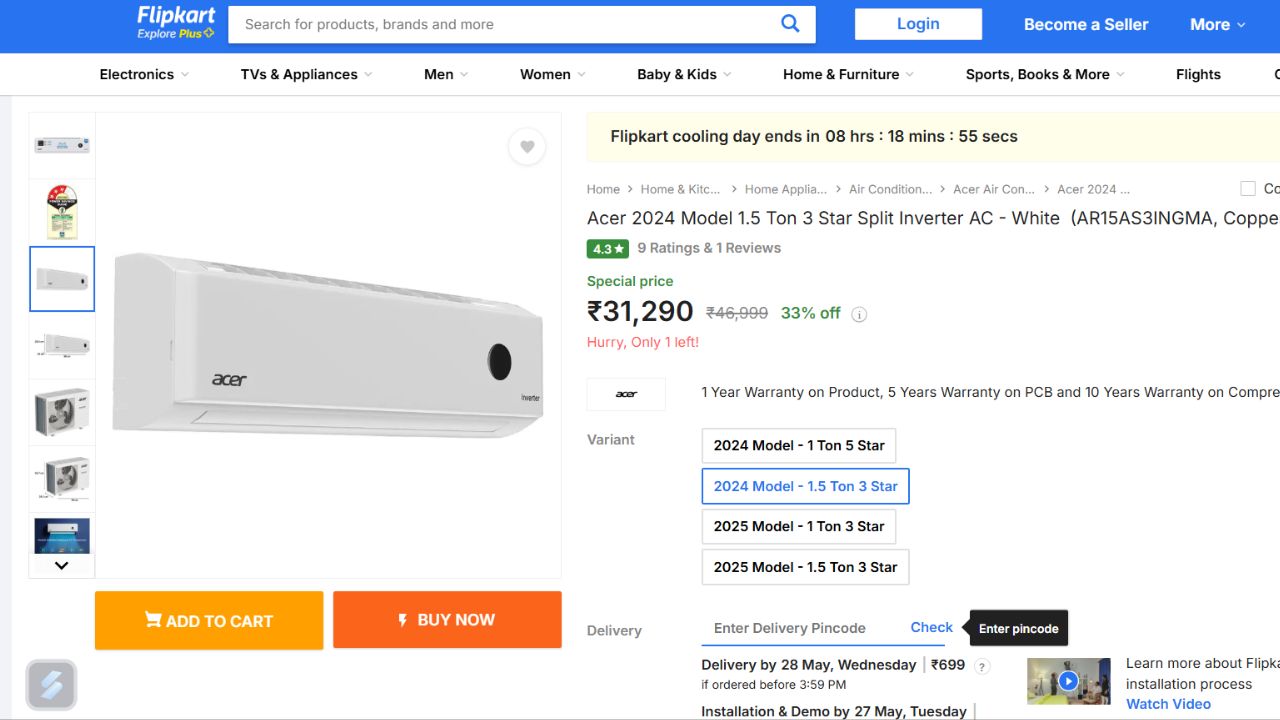Click the BUY NOW button
Image resolution: width=1280 pixels, height=720 pixels.
tap(447, 620)
